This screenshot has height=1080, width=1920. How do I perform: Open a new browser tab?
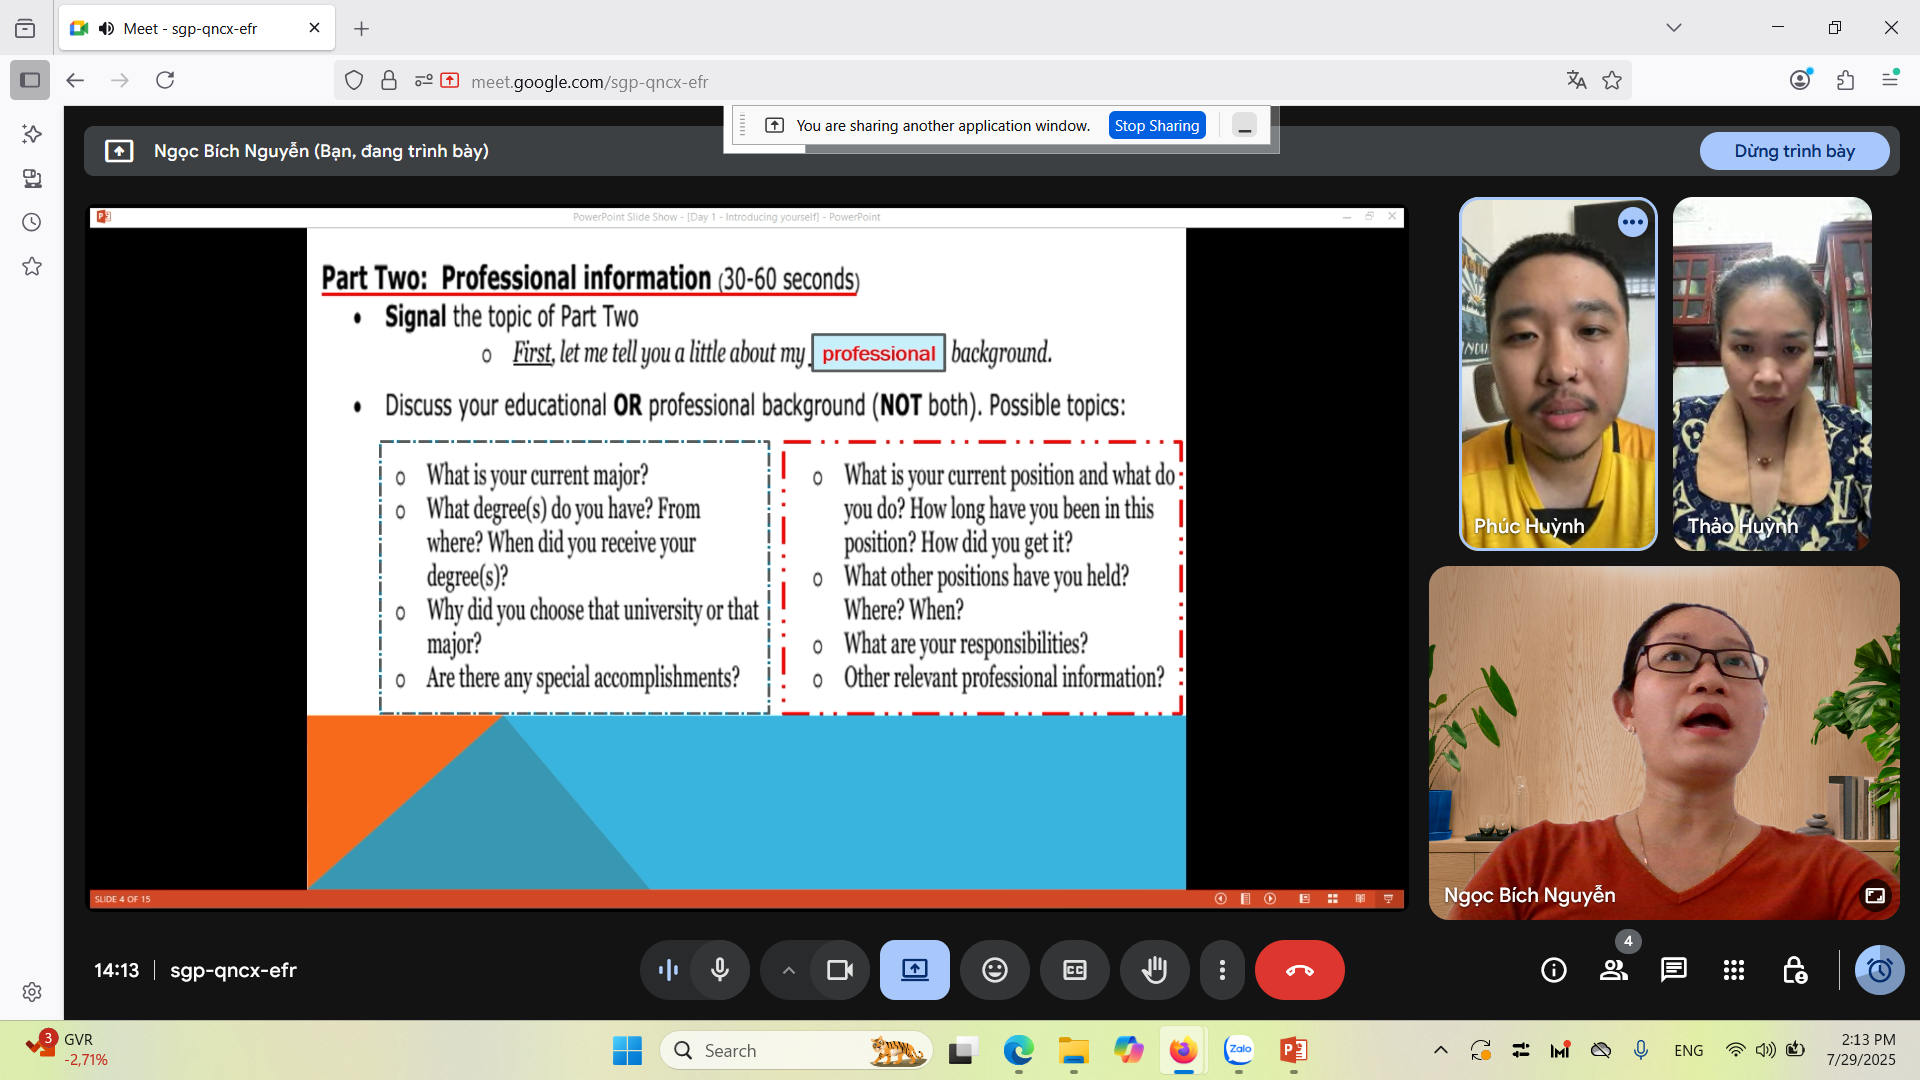(361, 29)
